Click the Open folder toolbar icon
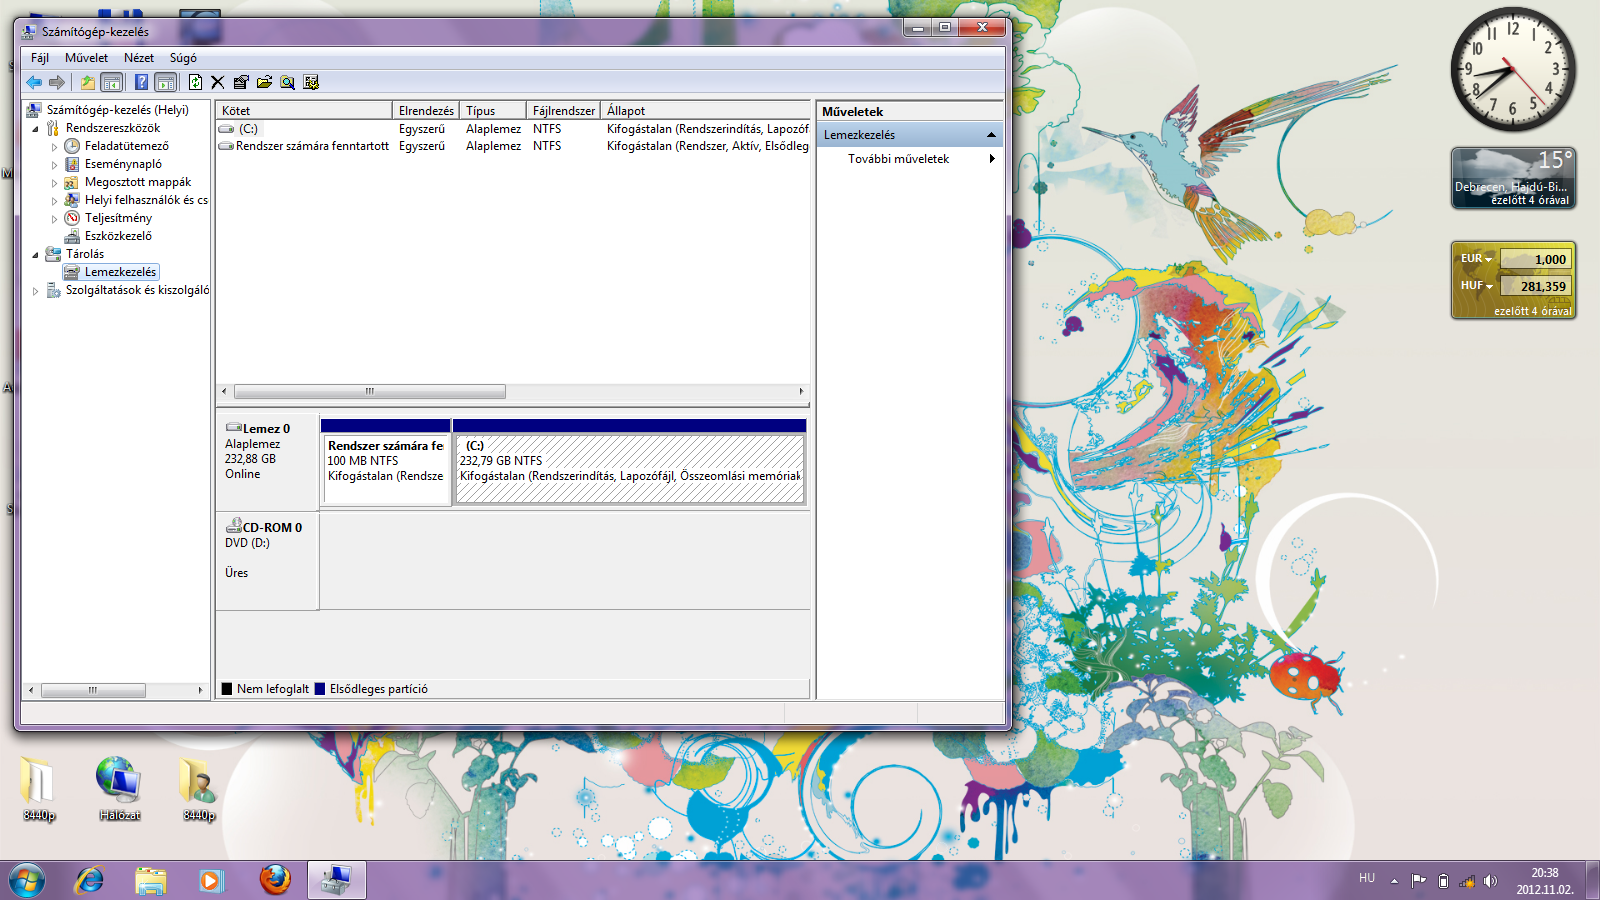The image size is (1600, 900). [x=264, y=82]
